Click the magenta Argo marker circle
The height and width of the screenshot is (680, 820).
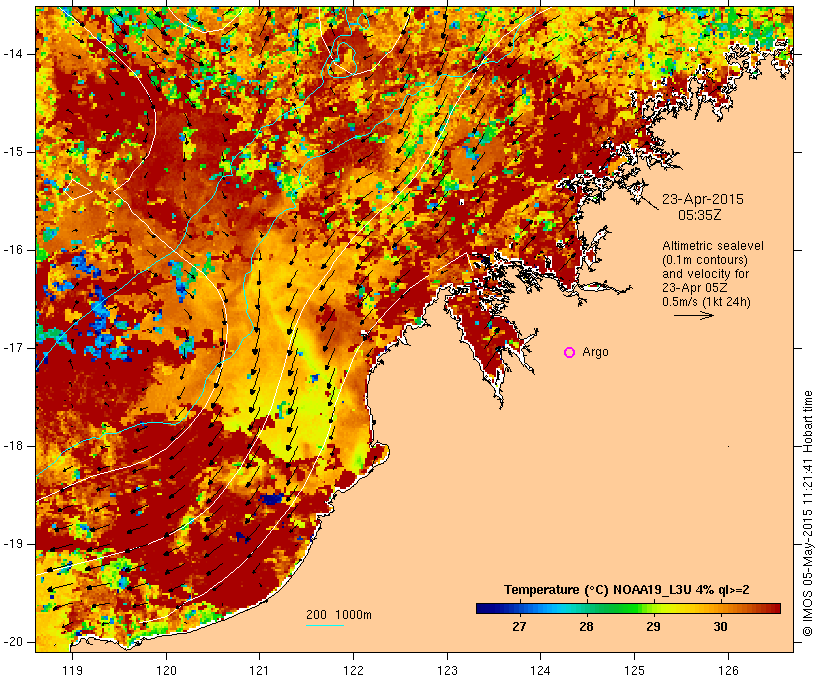570,353
